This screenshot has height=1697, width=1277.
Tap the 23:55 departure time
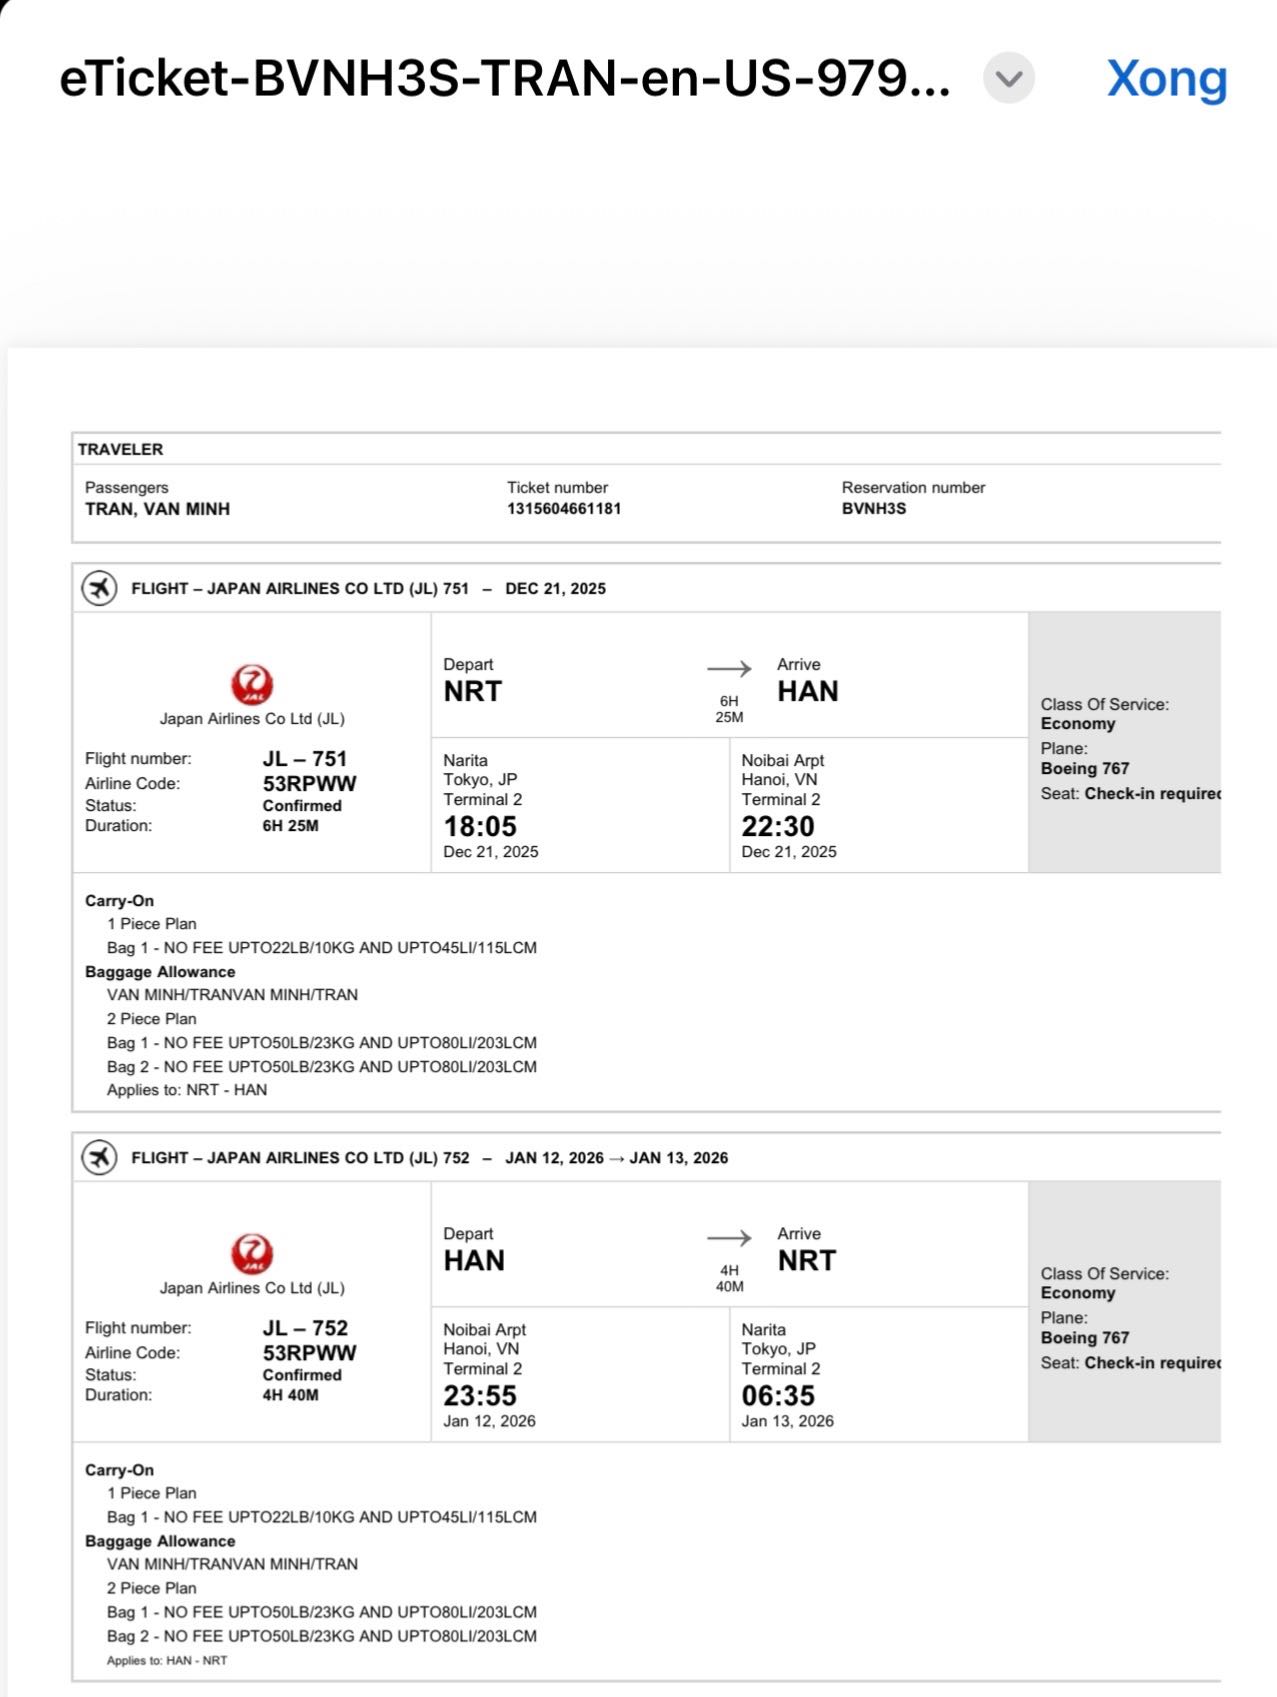[480, 1395]
